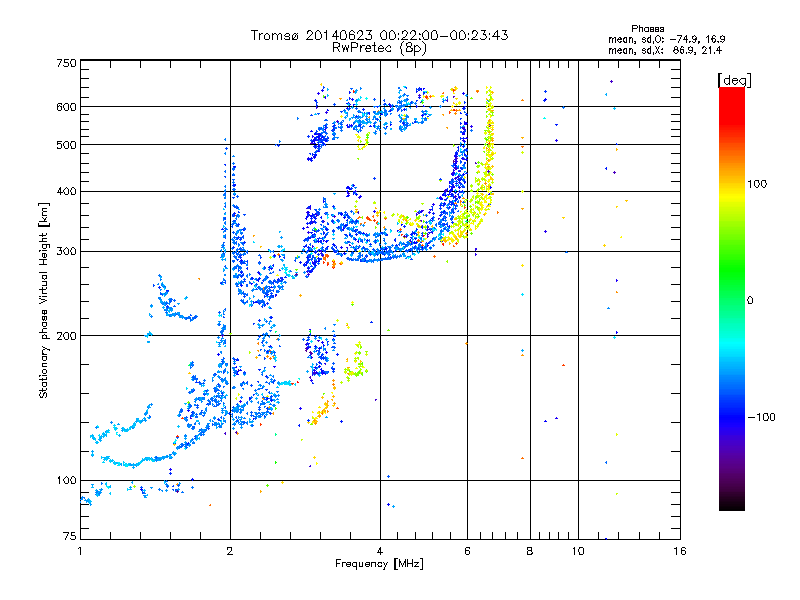
Task: Select the 'RwPretec (8p)' subtitle
Action: tap(379, 48)
